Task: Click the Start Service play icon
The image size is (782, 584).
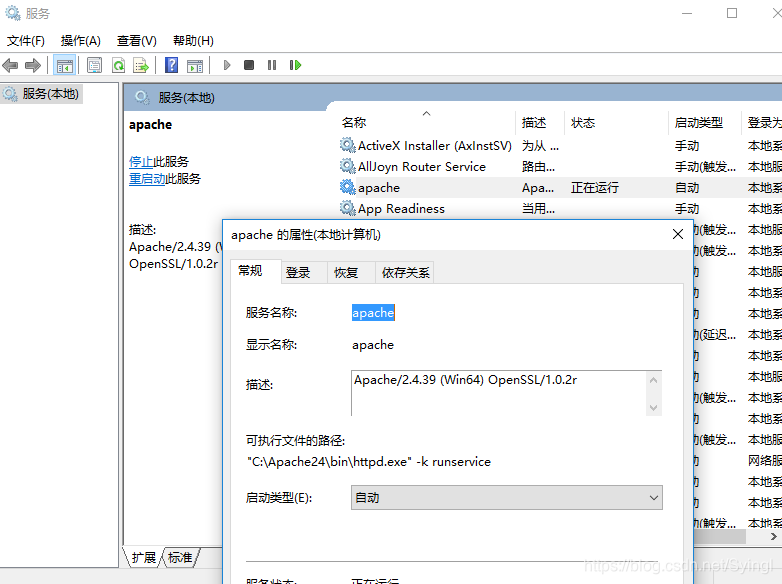Action: pos(227,65)
